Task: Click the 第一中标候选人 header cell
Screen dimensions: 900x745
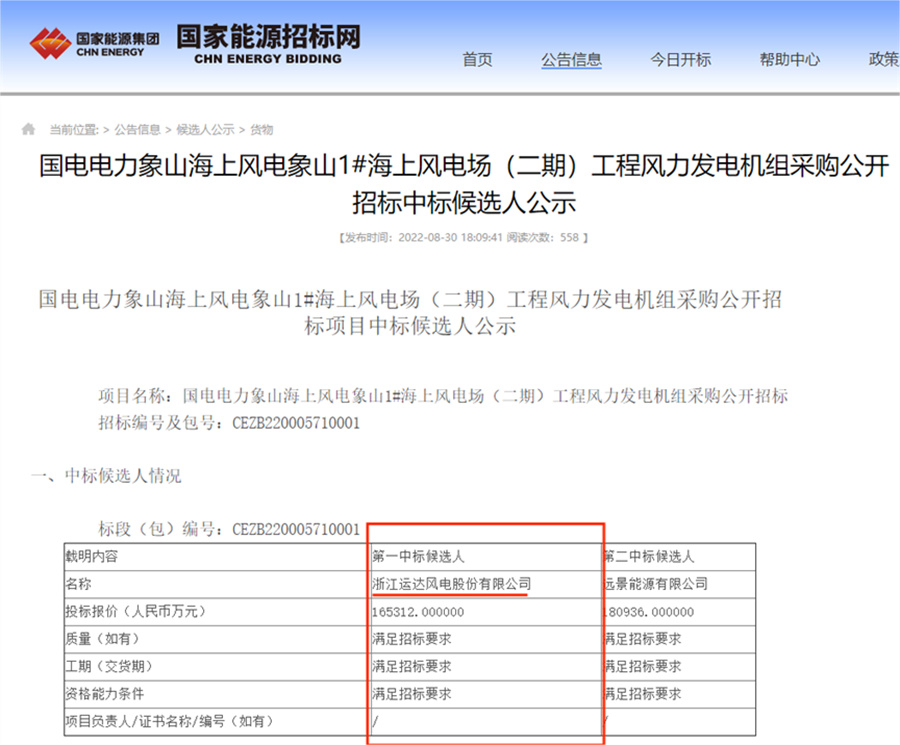Action: pyautogui.click(x=485, y=557)
